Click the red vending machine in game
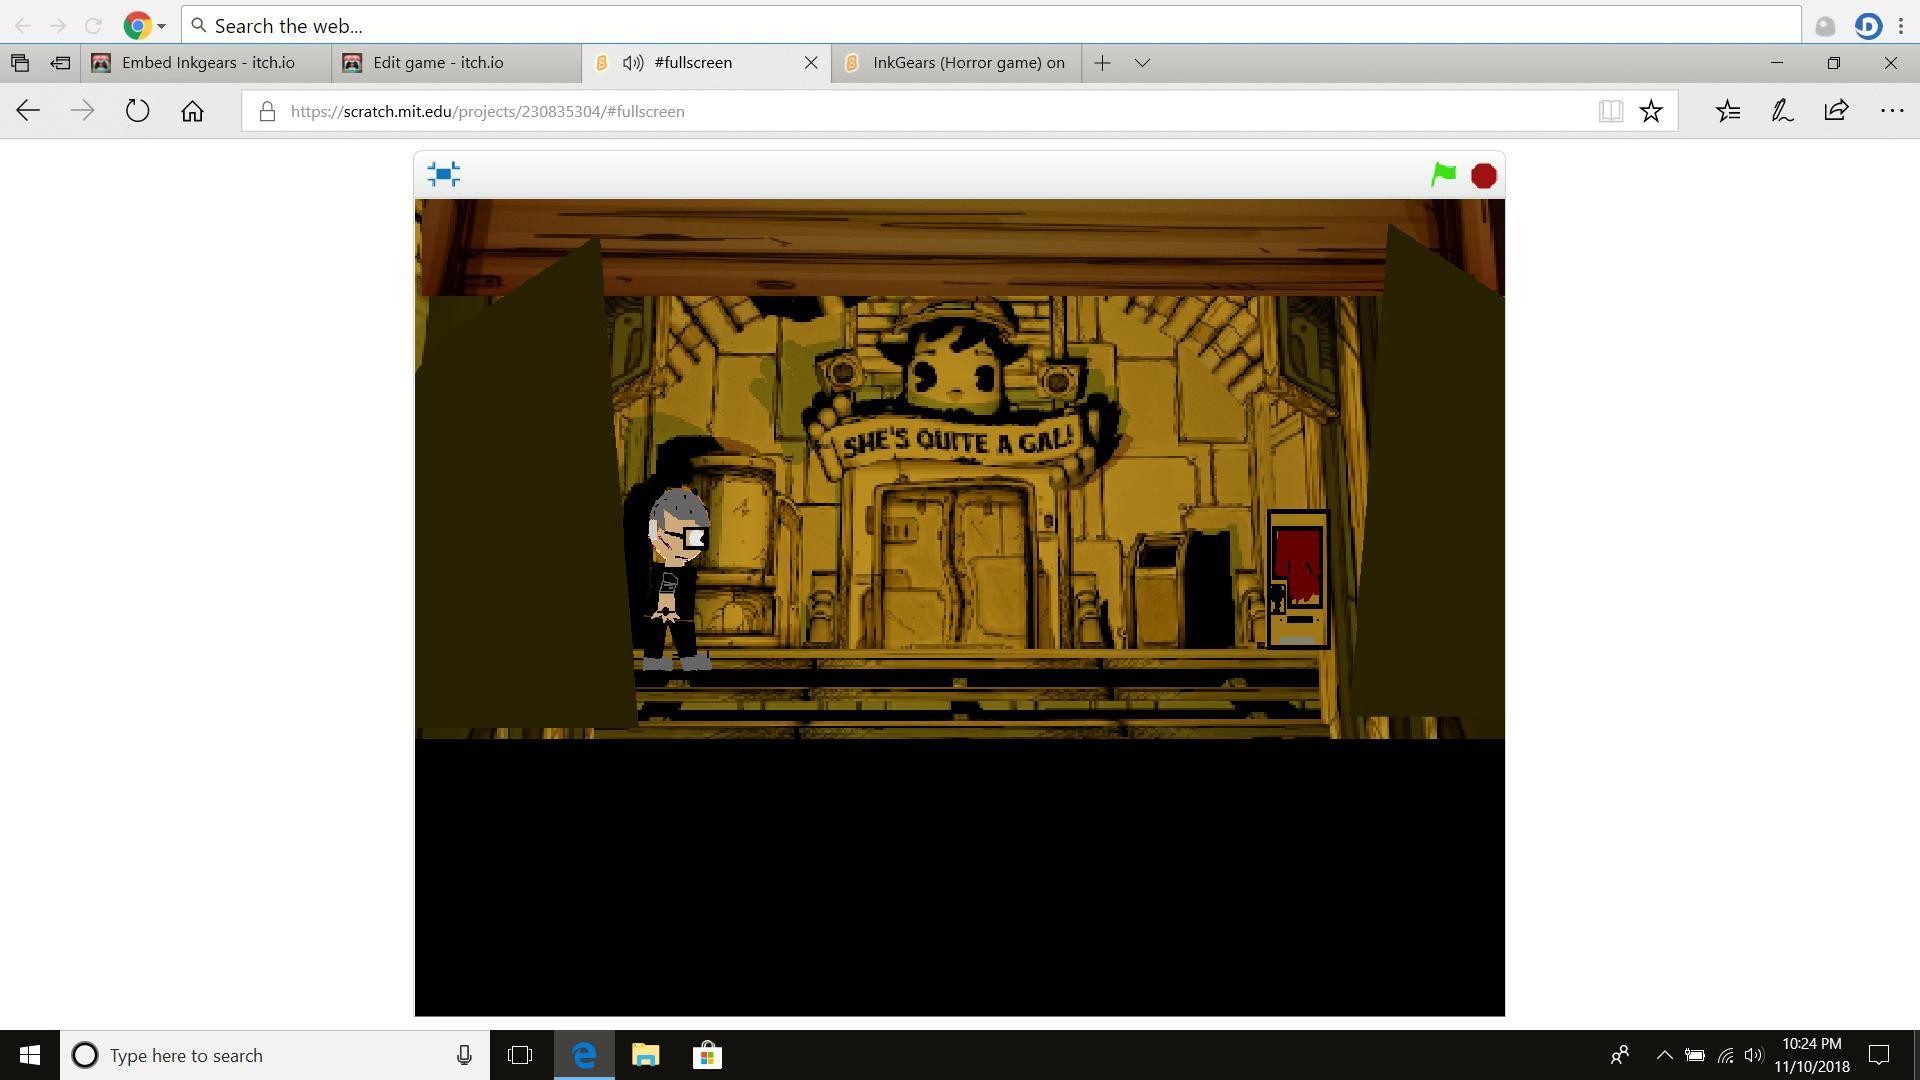The image size is (1920, 1080). pyautogui.click(x=1298, y=579)
